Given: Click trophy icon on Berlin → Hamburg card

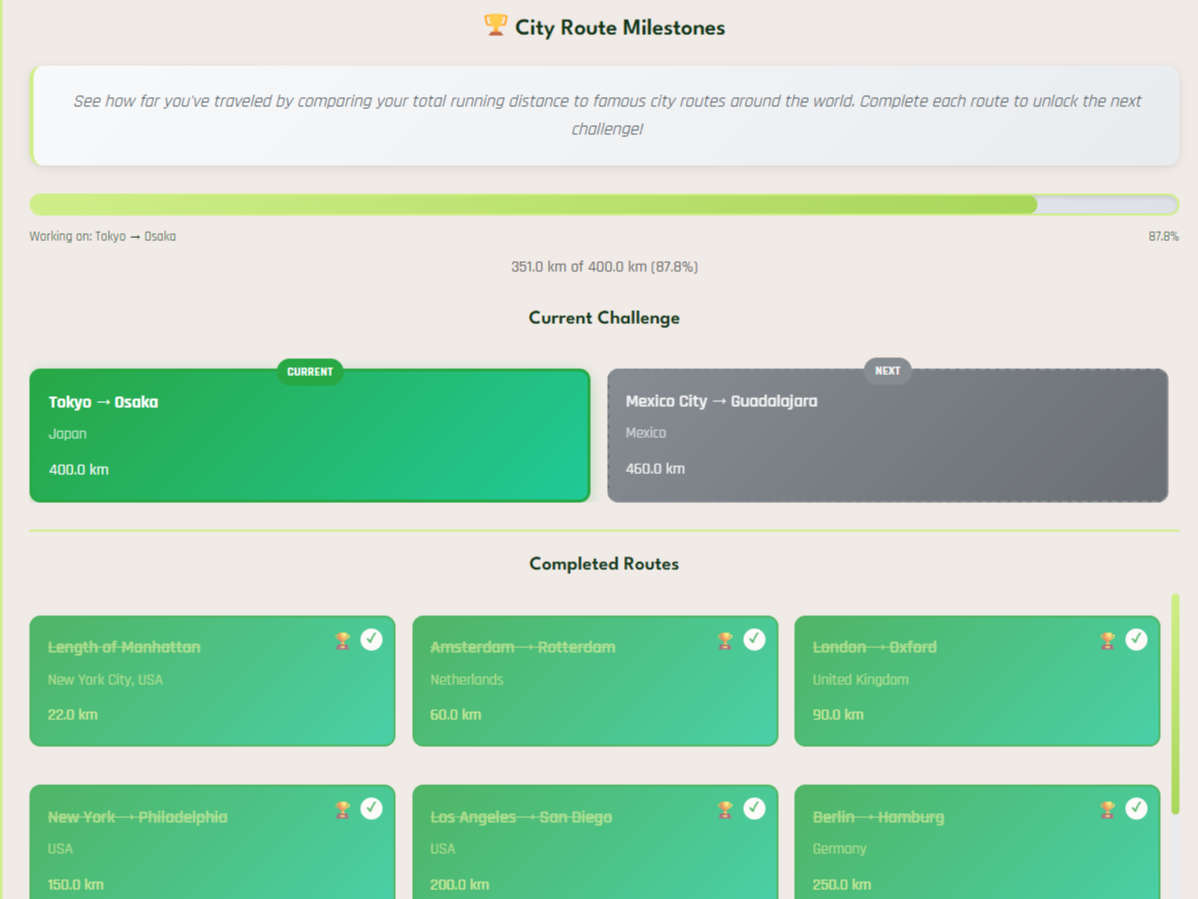Looking at the screenshot, I should pyautogui.click(x=1108, y=809).
